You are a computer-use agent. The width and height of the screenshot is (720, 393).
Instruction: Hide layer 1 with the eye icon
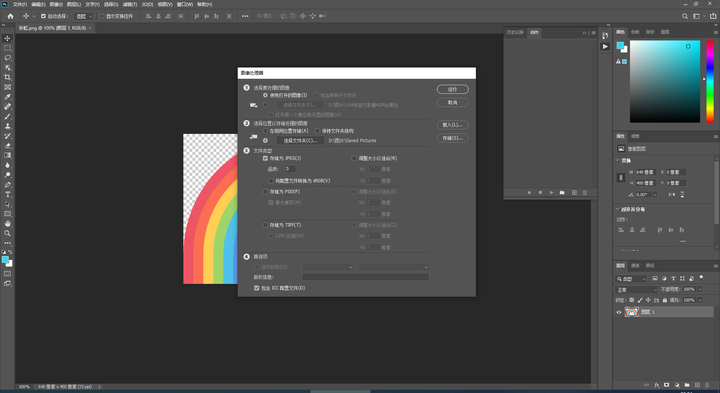coord(619,312)
